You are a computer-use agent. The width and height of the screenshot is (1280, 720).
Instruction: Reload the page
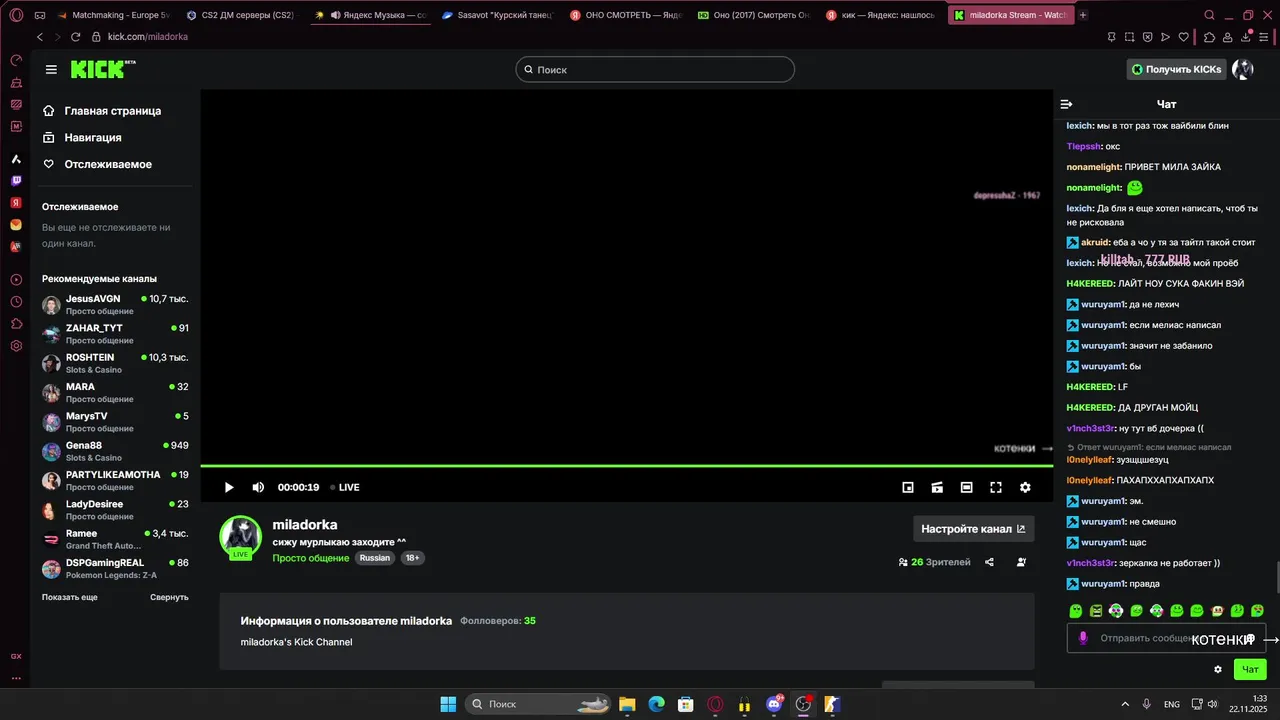[75, 36]
